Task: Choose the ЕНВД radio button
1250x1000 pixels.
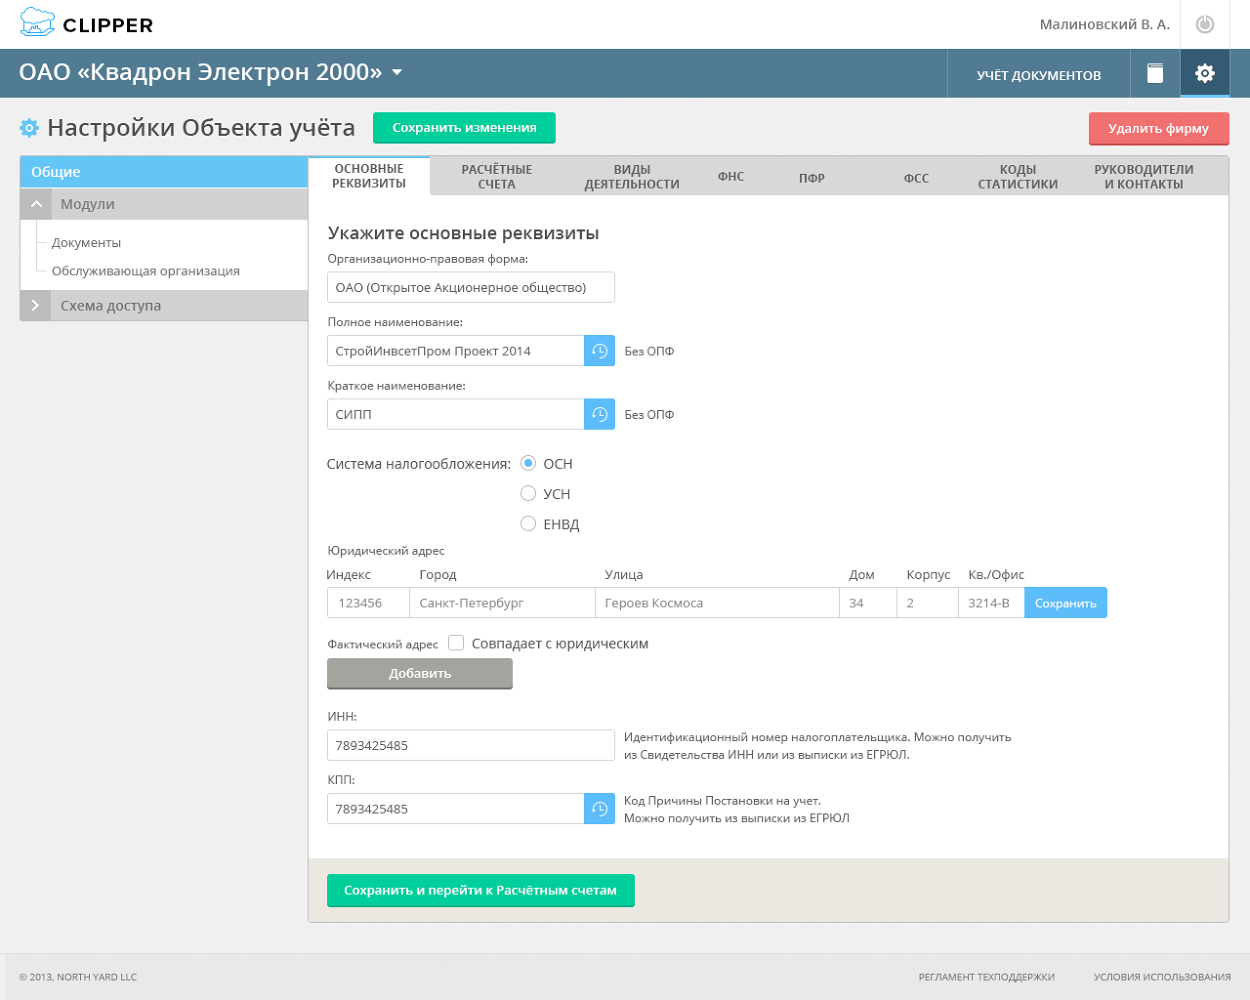Action: (528, 523)
